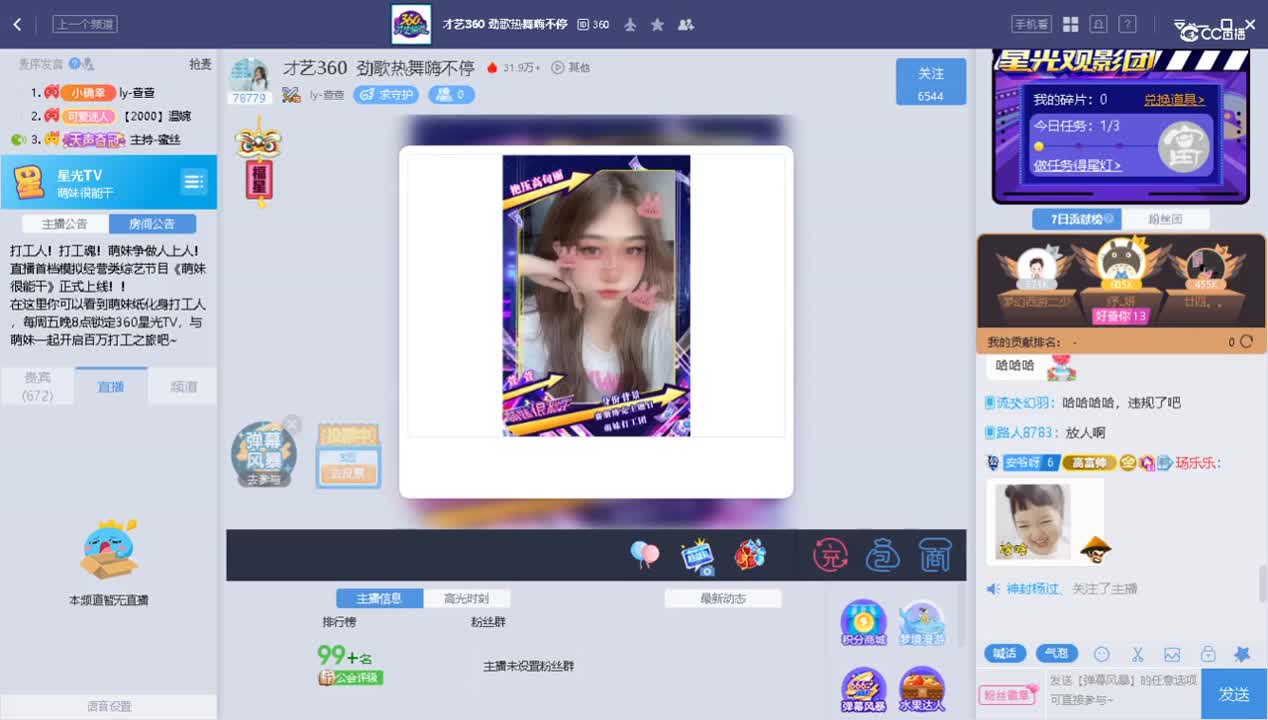
Task: Open the notification bell icon
Action: (x=1099, y=24)
